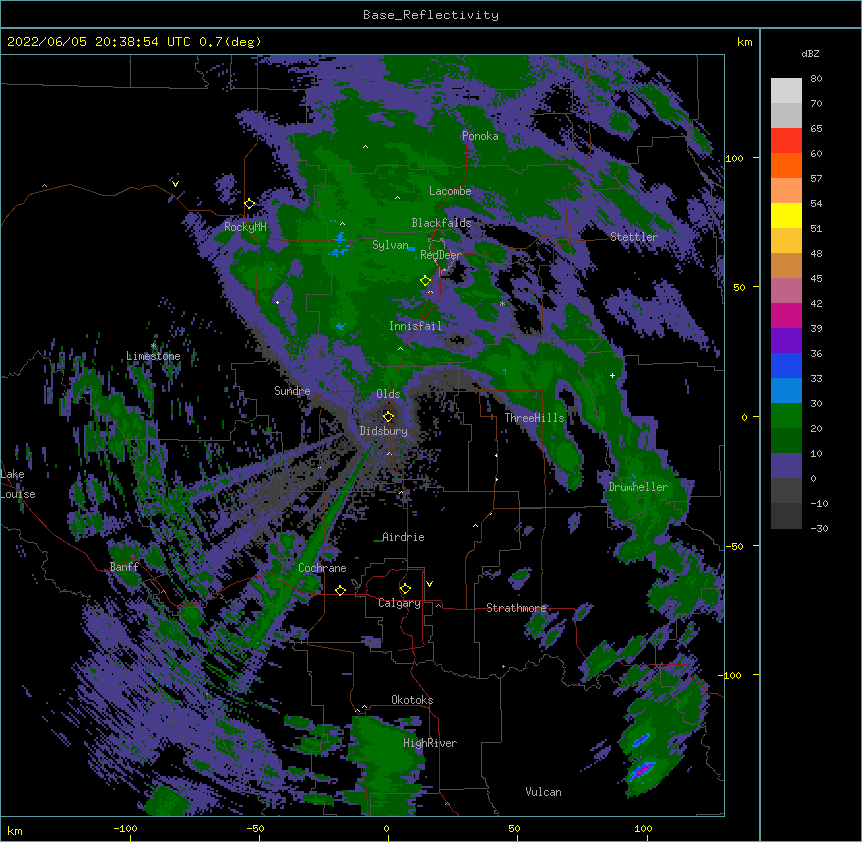Click the Base_Reflectivity title
Viewport: 862px width, 842px height.
point(431,15)
